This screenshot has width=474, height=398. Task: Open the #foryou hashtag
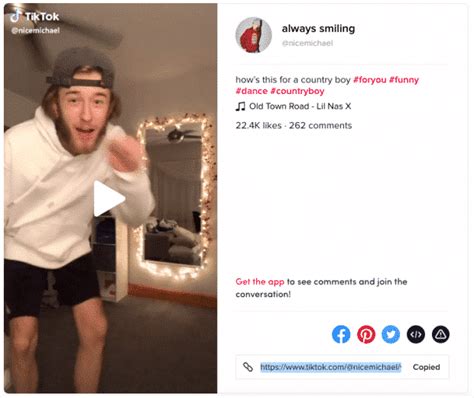tap(369, 80)
